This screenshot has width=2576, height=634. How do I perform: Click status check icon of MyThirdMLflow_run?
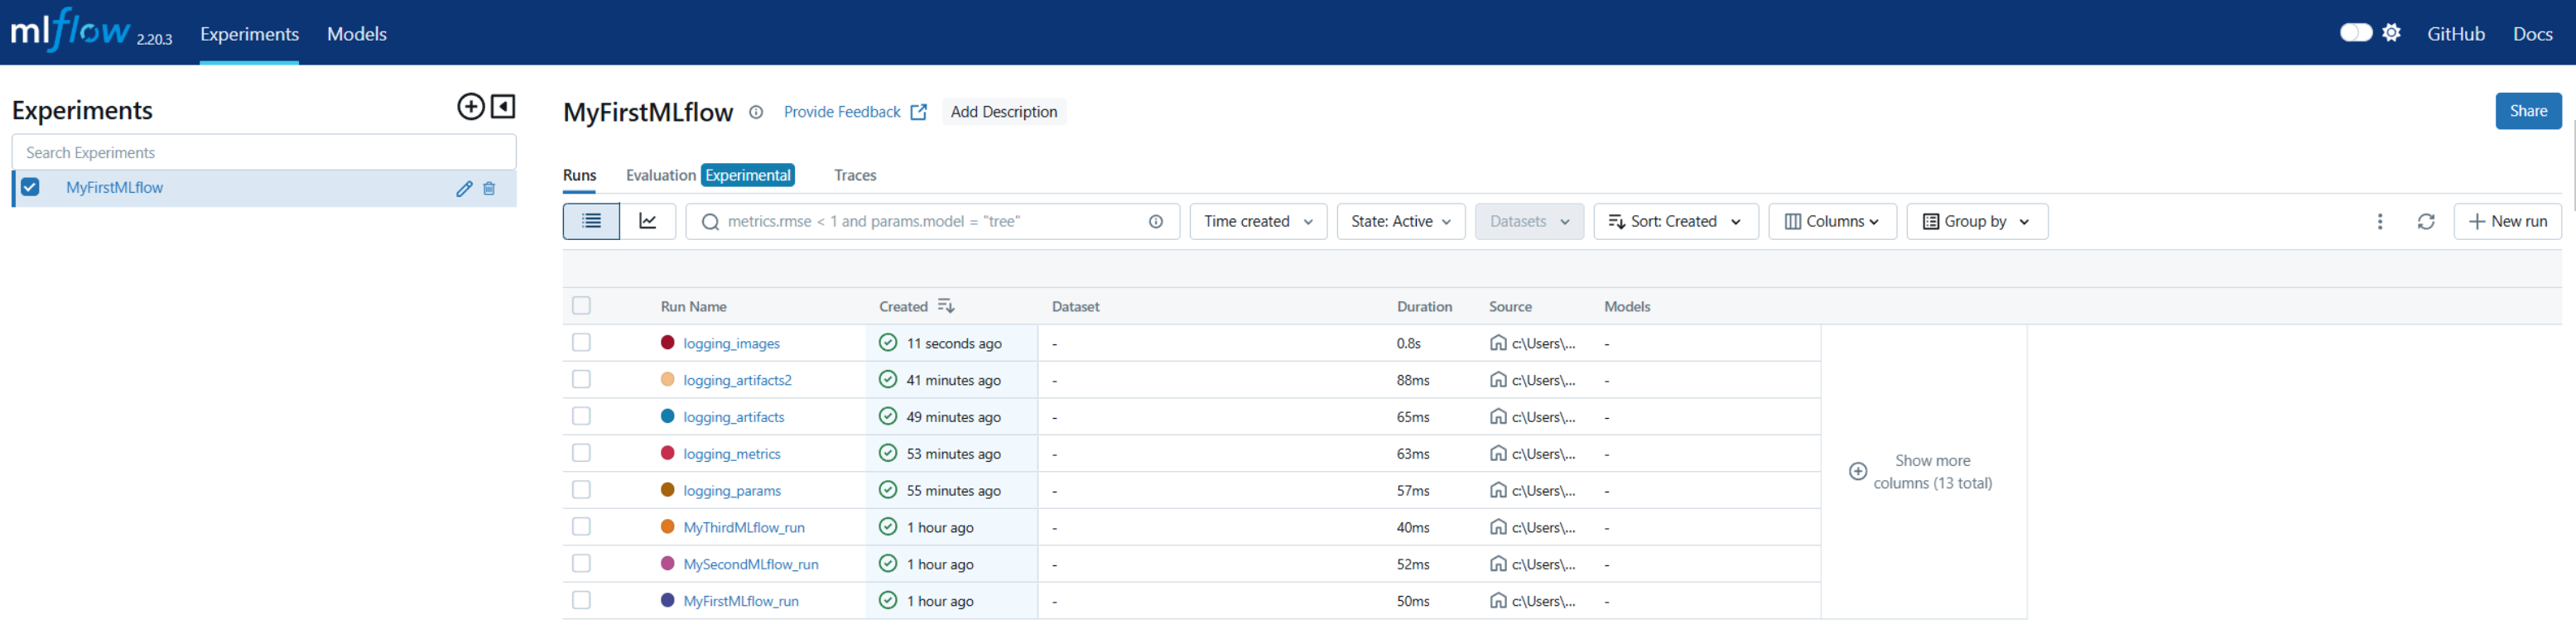tap(887, 527)
